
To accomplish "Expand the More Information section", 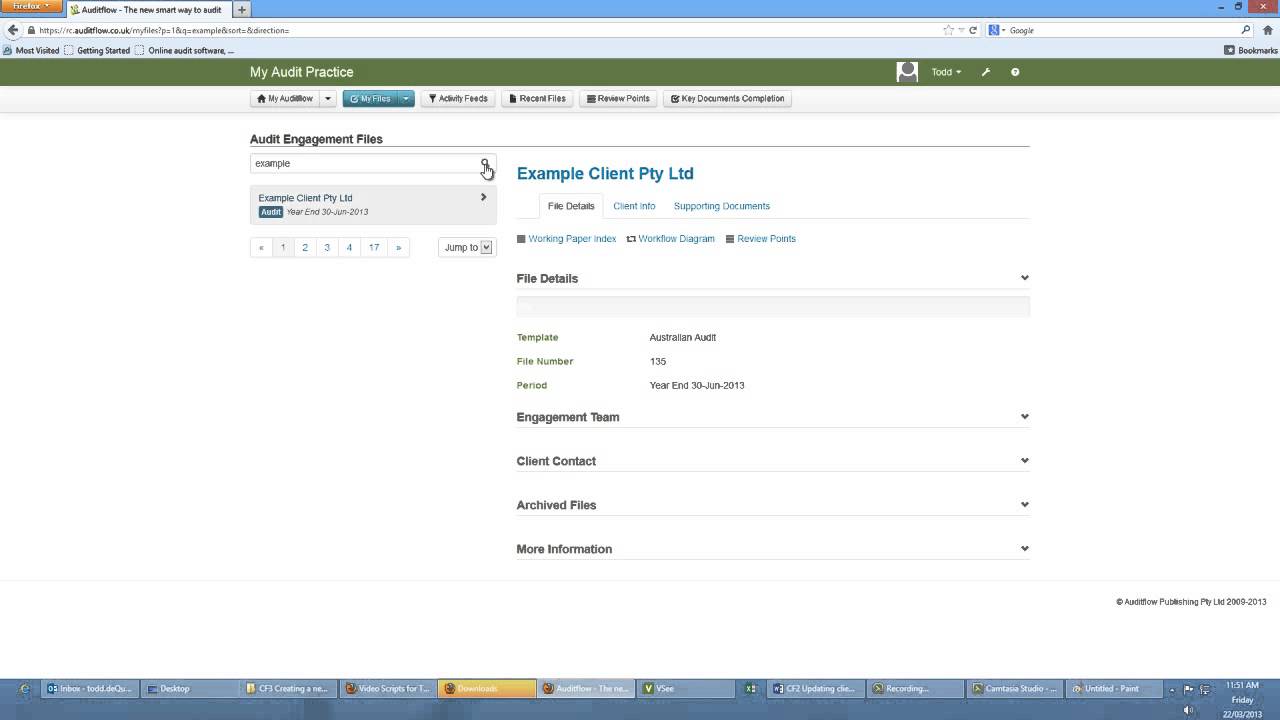I will [x=1024, y=549].
